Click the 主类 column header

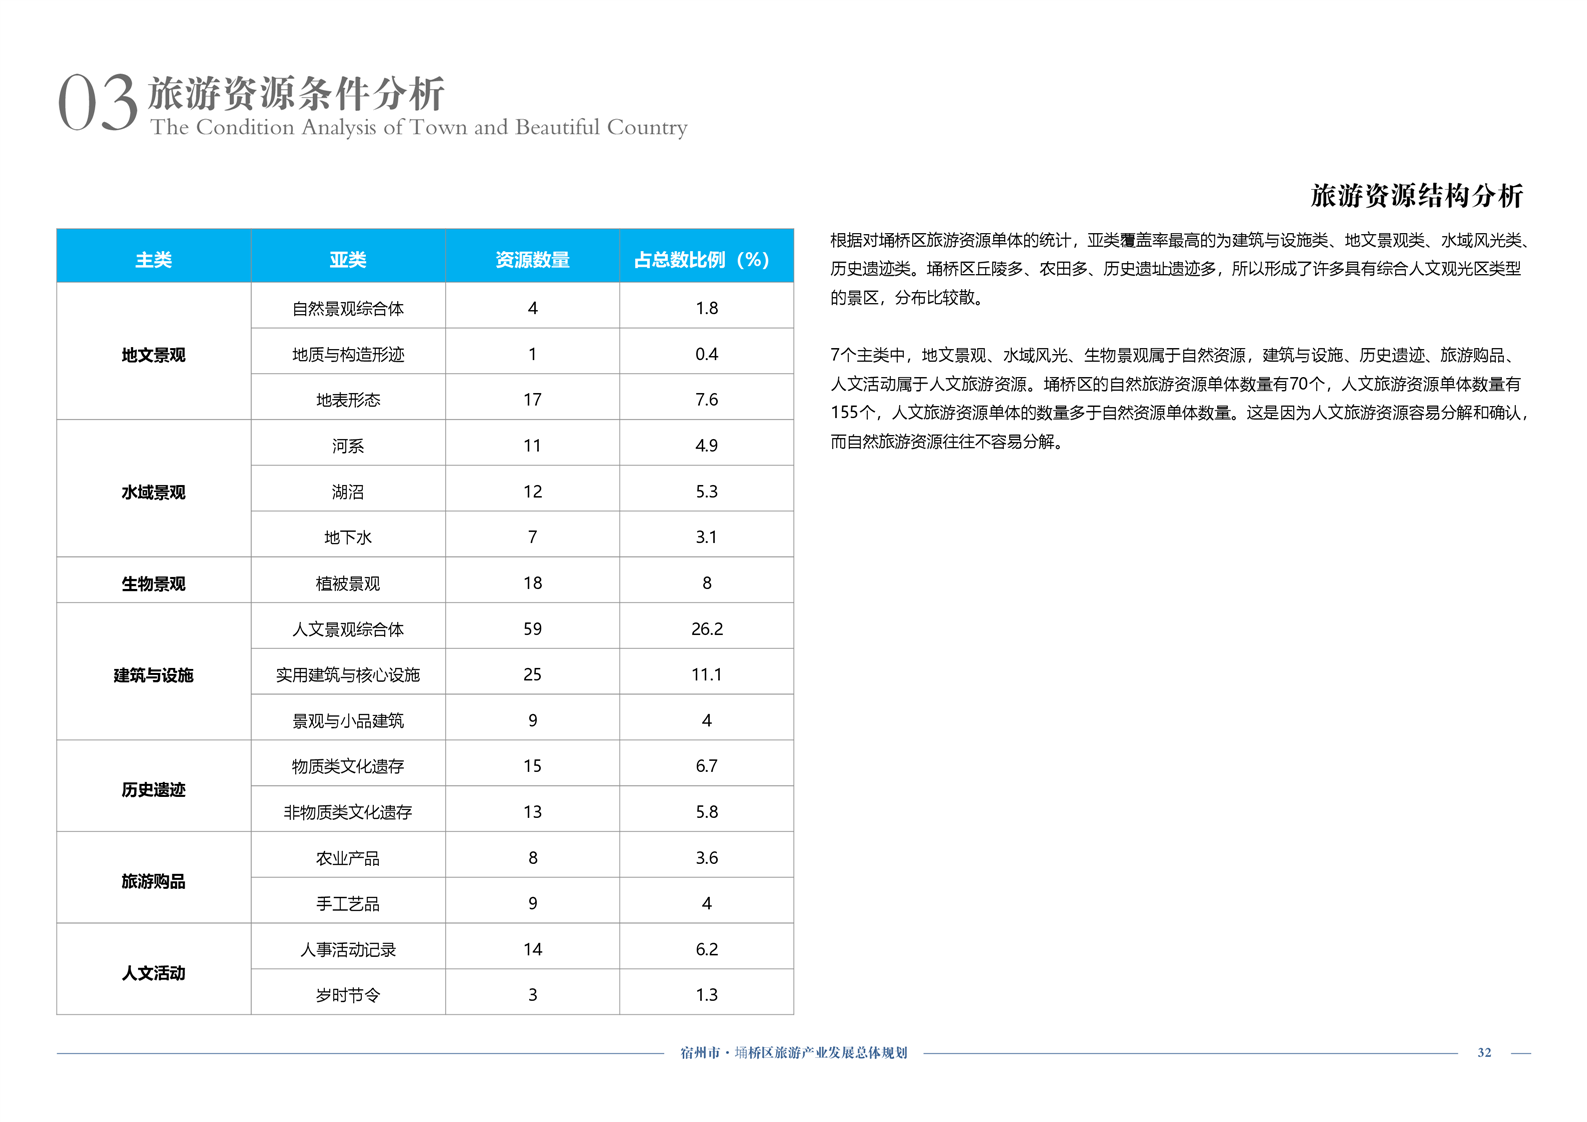click(x=153, y=259)
